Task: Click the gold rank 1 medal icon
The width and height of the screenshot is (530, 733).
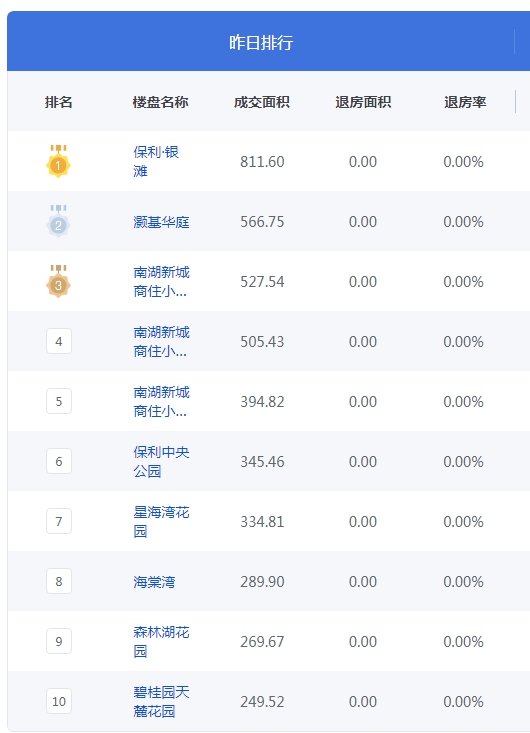Action: (58, 161)
